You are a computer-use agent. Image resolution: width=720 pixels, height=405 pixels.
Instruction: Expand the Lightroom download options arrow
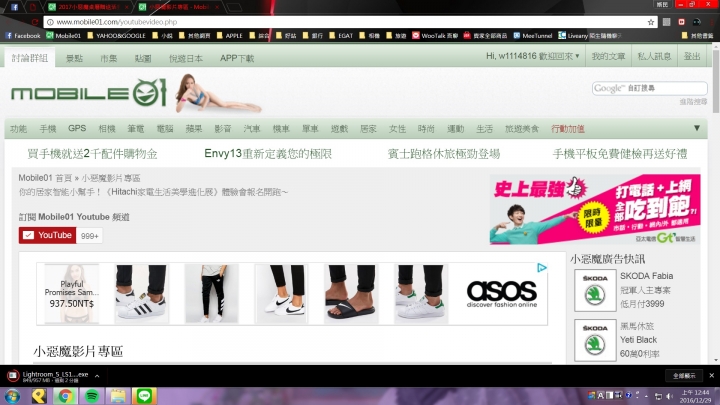tap(97, 376)
